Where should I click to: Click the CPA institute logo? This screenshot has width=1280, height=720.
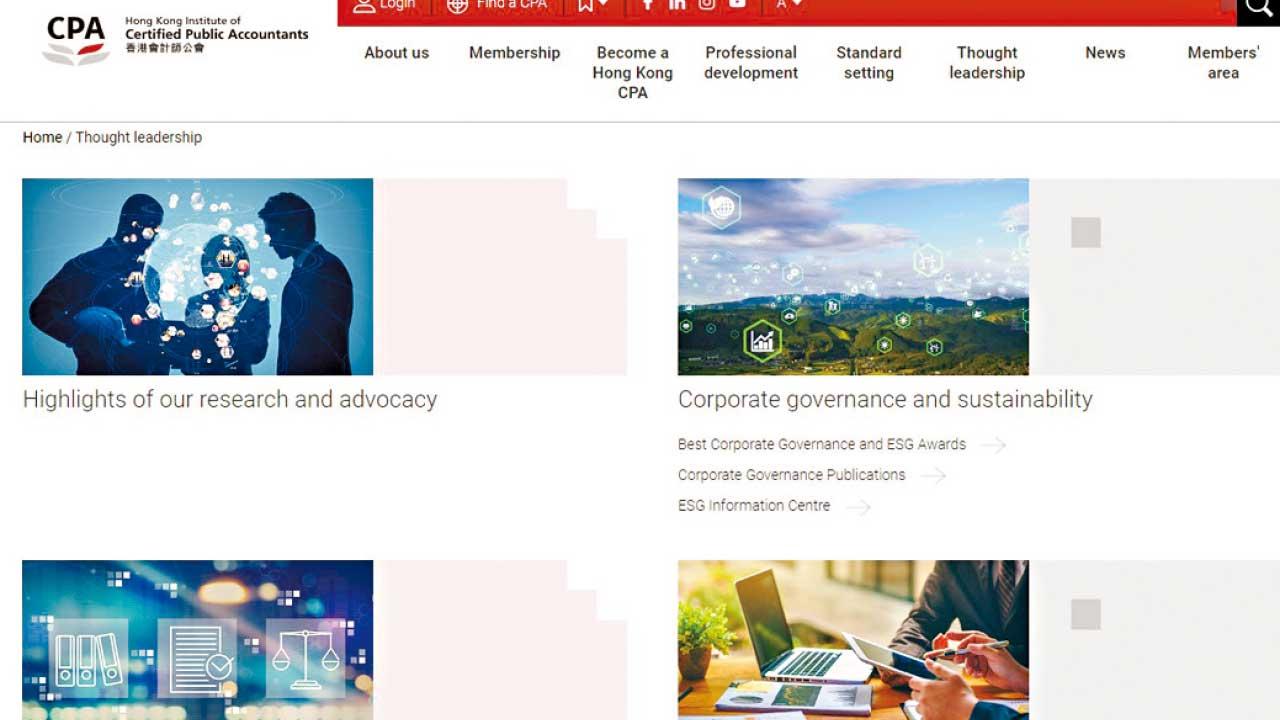pos(176,40)
